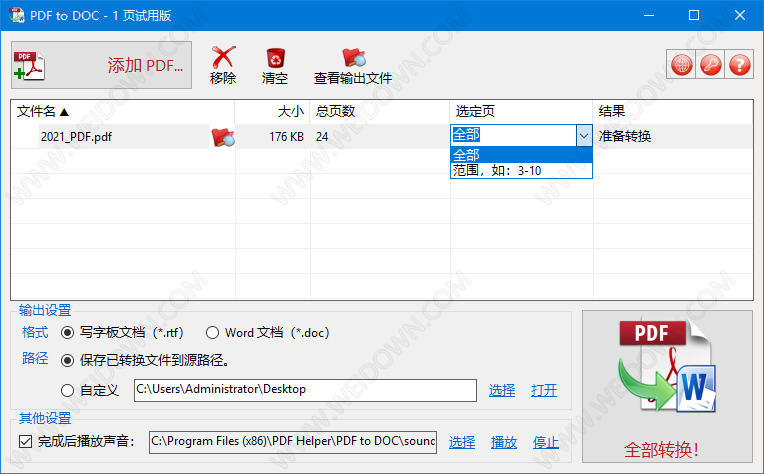Click folder icon beside 2021_PDF.pdf
The width and height of the screenshot is (764, 474).
(x=222, y=137)
